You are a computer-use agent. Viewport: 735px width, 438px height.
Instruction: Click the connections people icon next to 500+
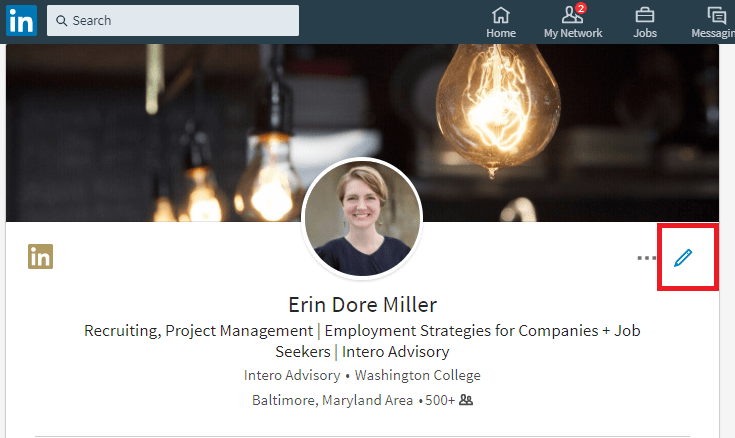(466, 400)
